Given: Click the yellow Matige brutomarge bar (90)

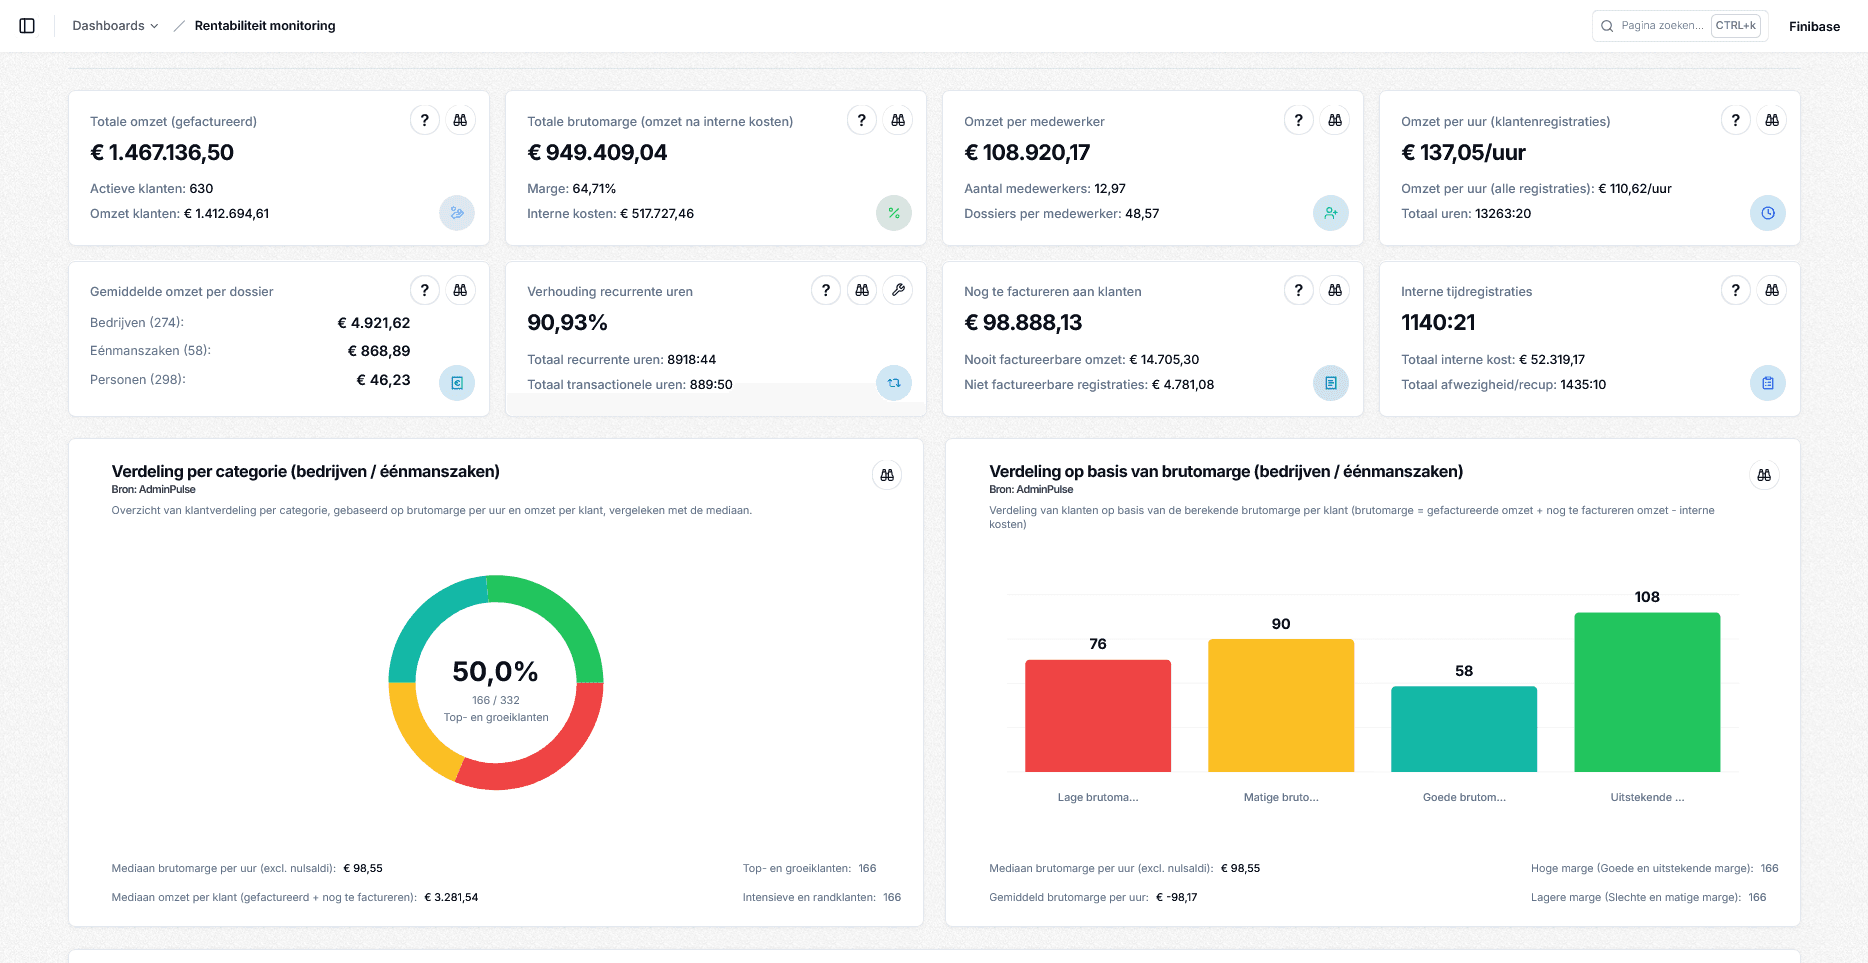Looking at the screenshot, I should [1281, 706].
